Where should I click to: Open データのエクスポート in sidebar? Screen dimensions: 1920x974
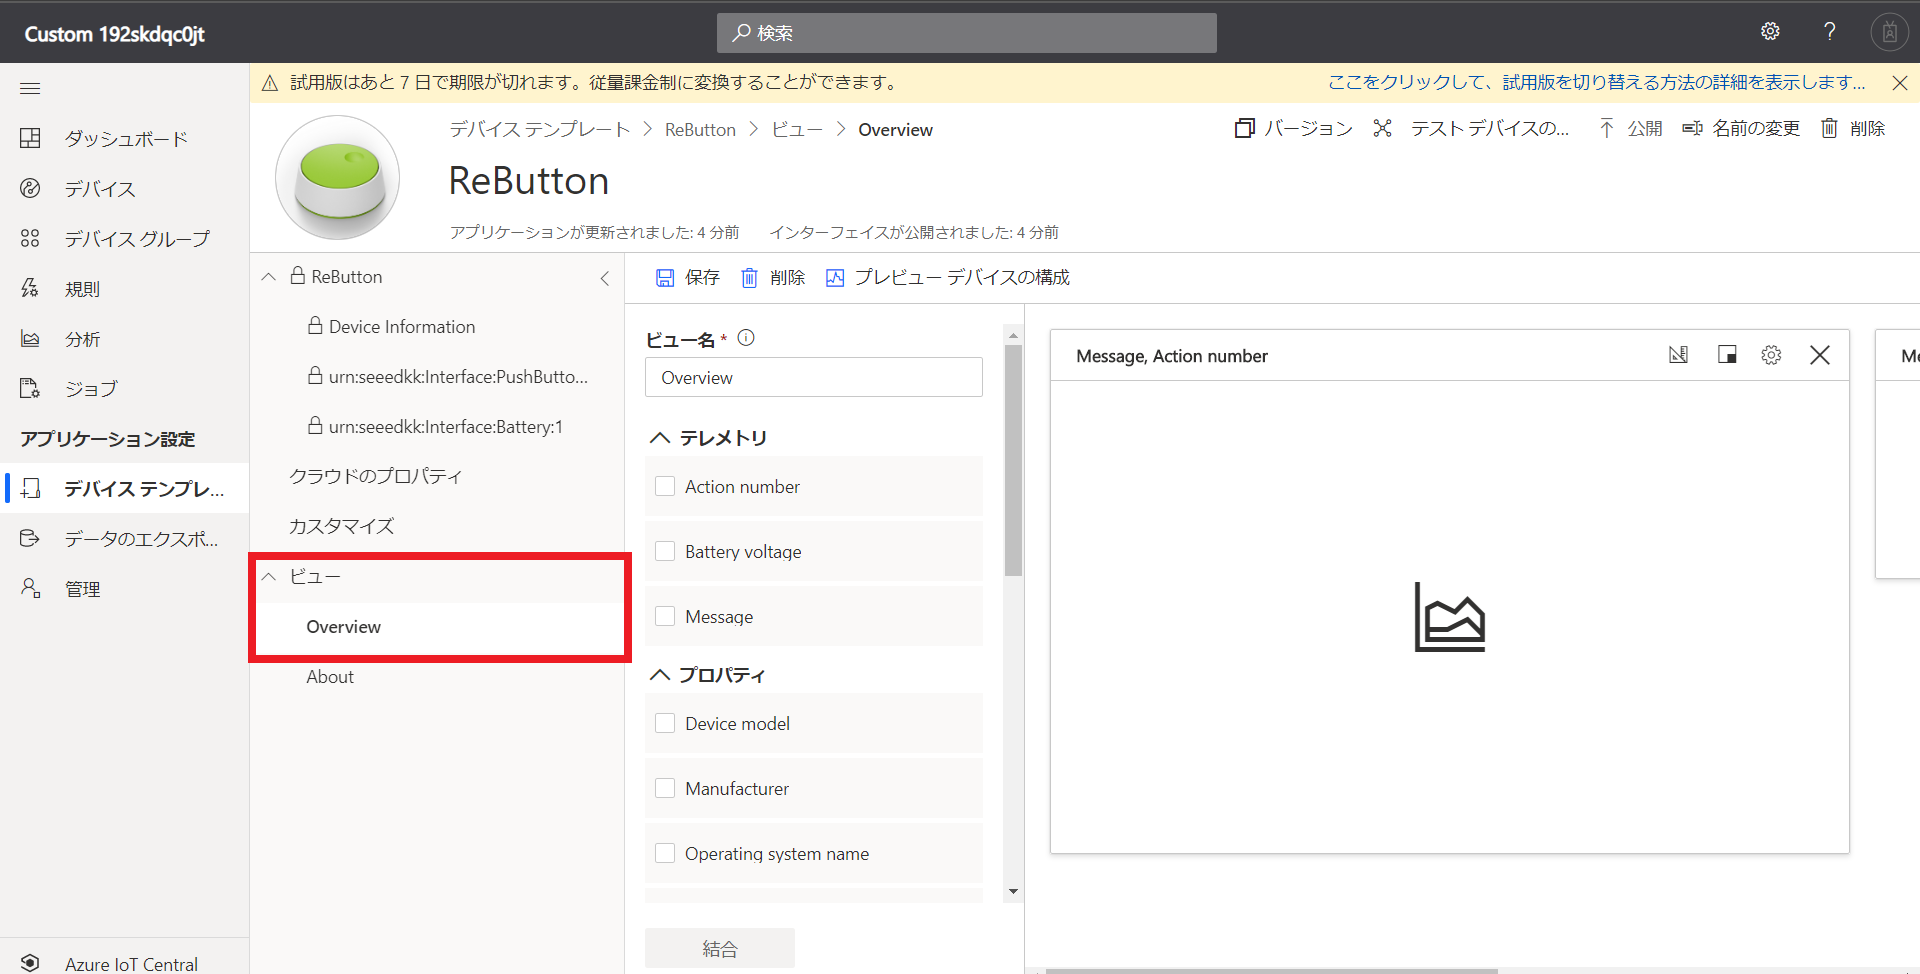pos(124,539)
